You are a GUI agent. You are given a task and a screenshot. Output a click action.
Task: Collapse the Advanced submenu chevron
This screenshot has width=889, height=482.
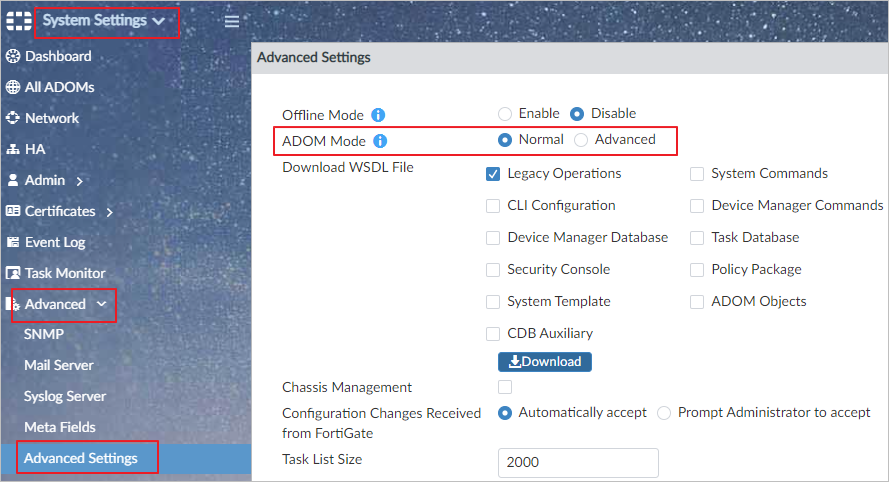tap(101, 304)
